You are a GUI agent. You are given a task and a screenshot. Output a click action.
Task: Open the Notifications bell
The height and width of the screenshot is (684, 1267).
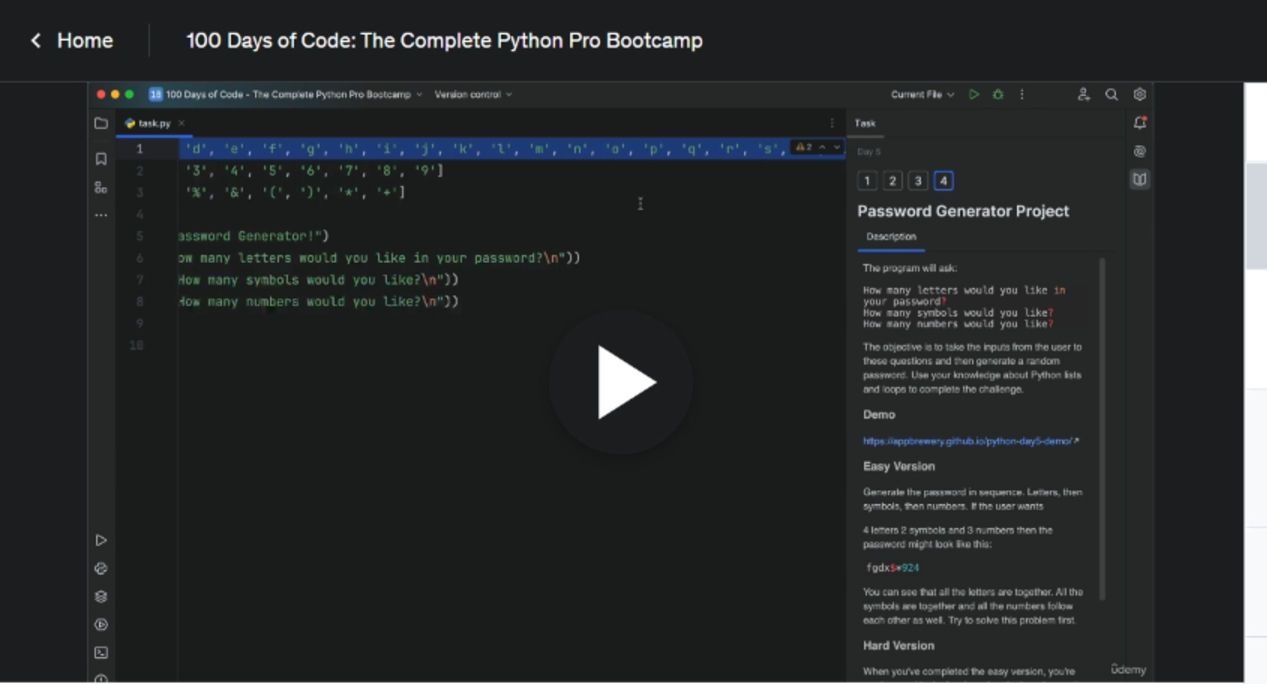[x=1140, y=123]
